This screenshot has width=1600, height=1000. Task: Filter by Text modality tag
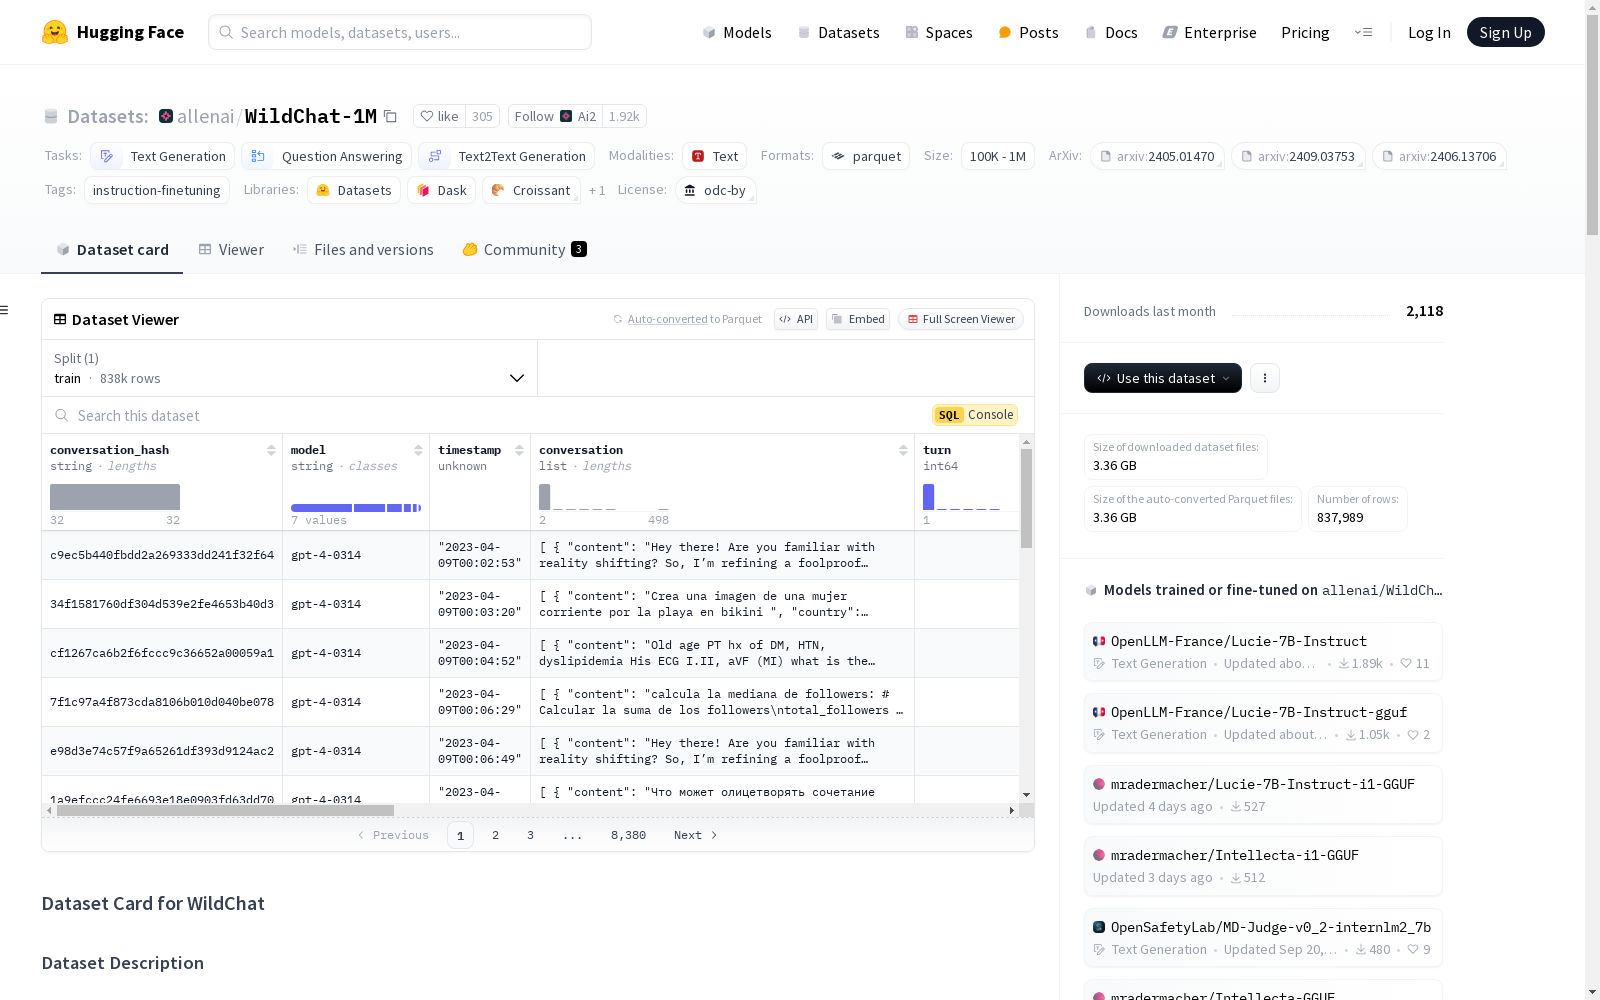pyautogui.click(x=715, y=156)
